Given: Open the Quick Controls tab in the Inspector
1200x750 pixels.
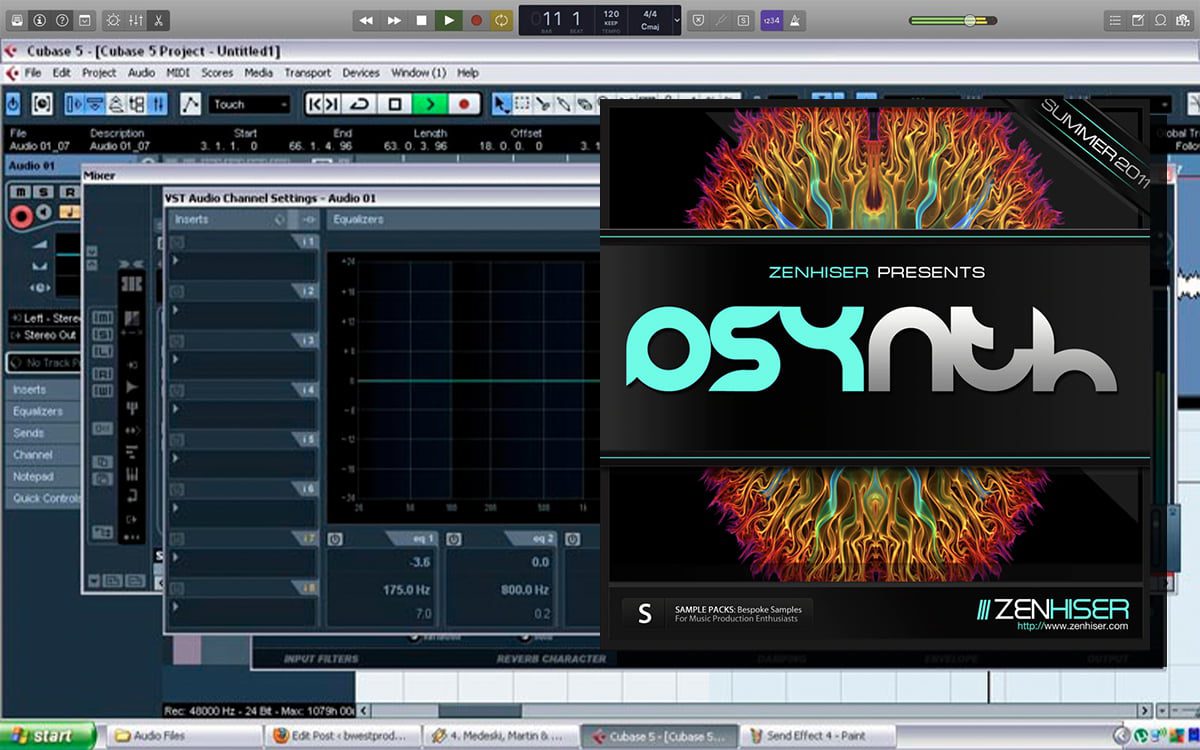Looking at the screenshot, I should (x=42, y=498).
